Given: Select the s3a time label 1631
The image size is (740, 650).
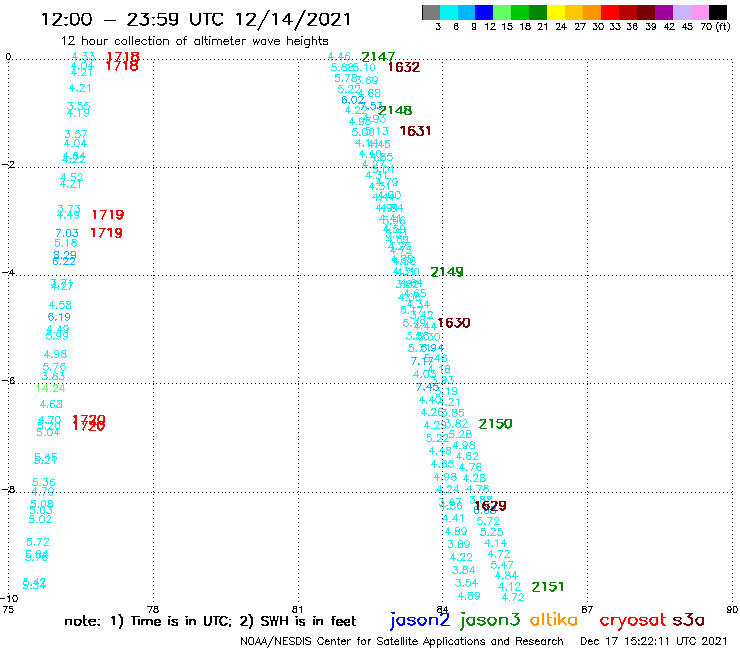Looking at the screenshot, I should 415,131.
